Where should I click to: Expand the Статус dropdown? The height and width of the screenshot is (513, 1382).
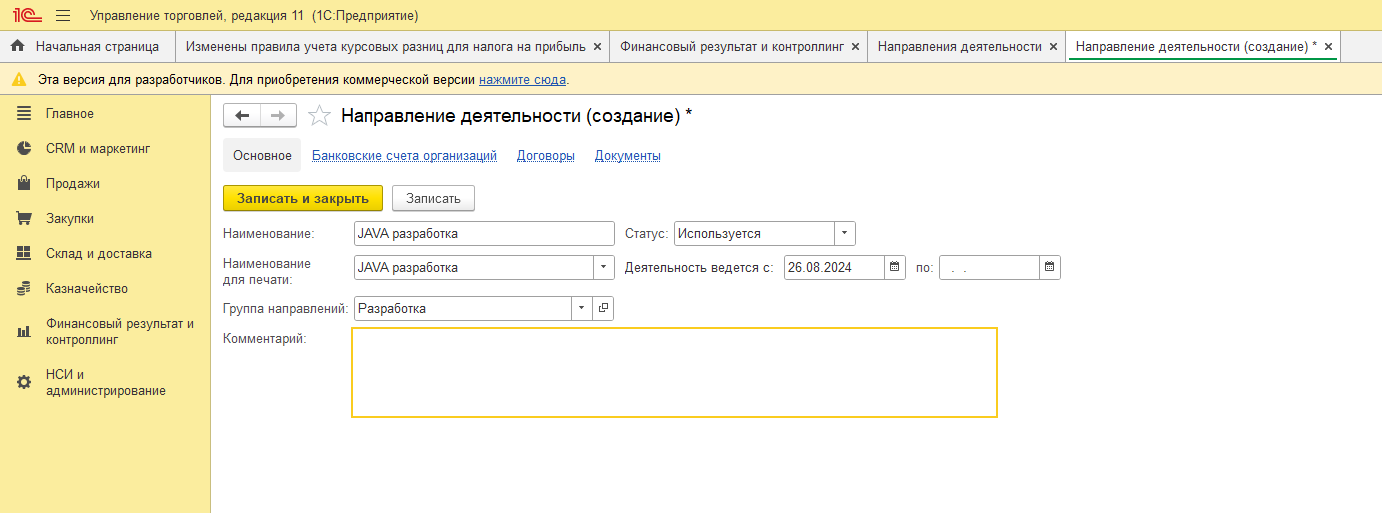(845, 233)
